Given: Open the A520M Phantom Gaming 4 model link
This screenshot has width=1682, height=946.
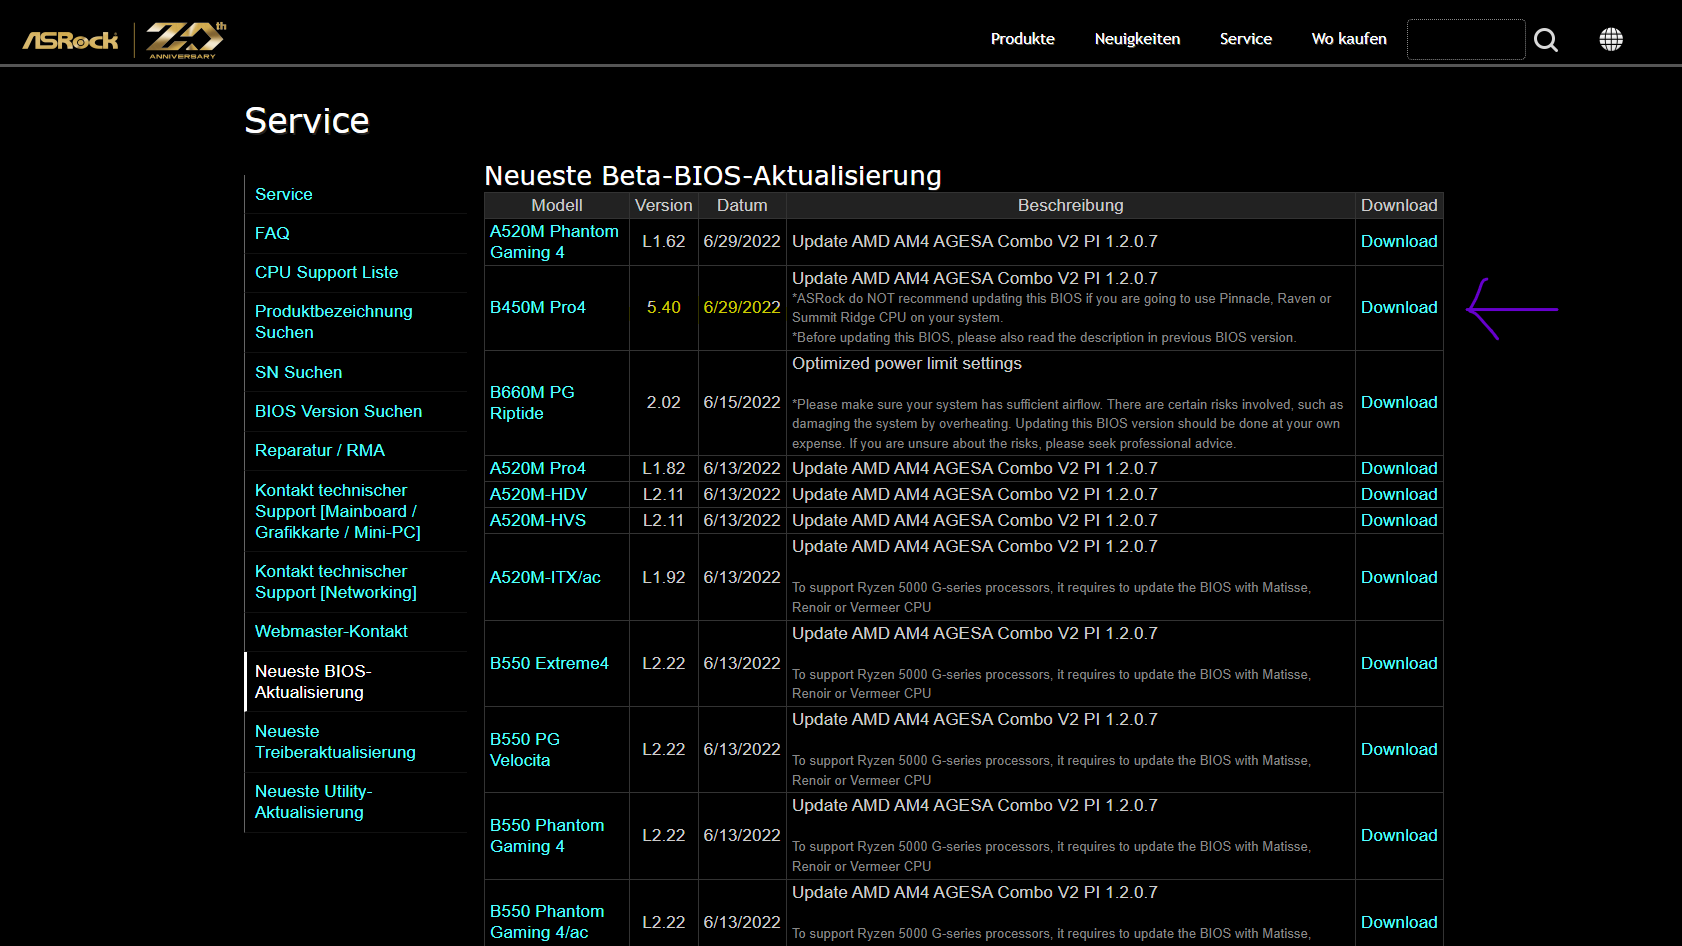Looking at the screenshot, I should (554, 242).
